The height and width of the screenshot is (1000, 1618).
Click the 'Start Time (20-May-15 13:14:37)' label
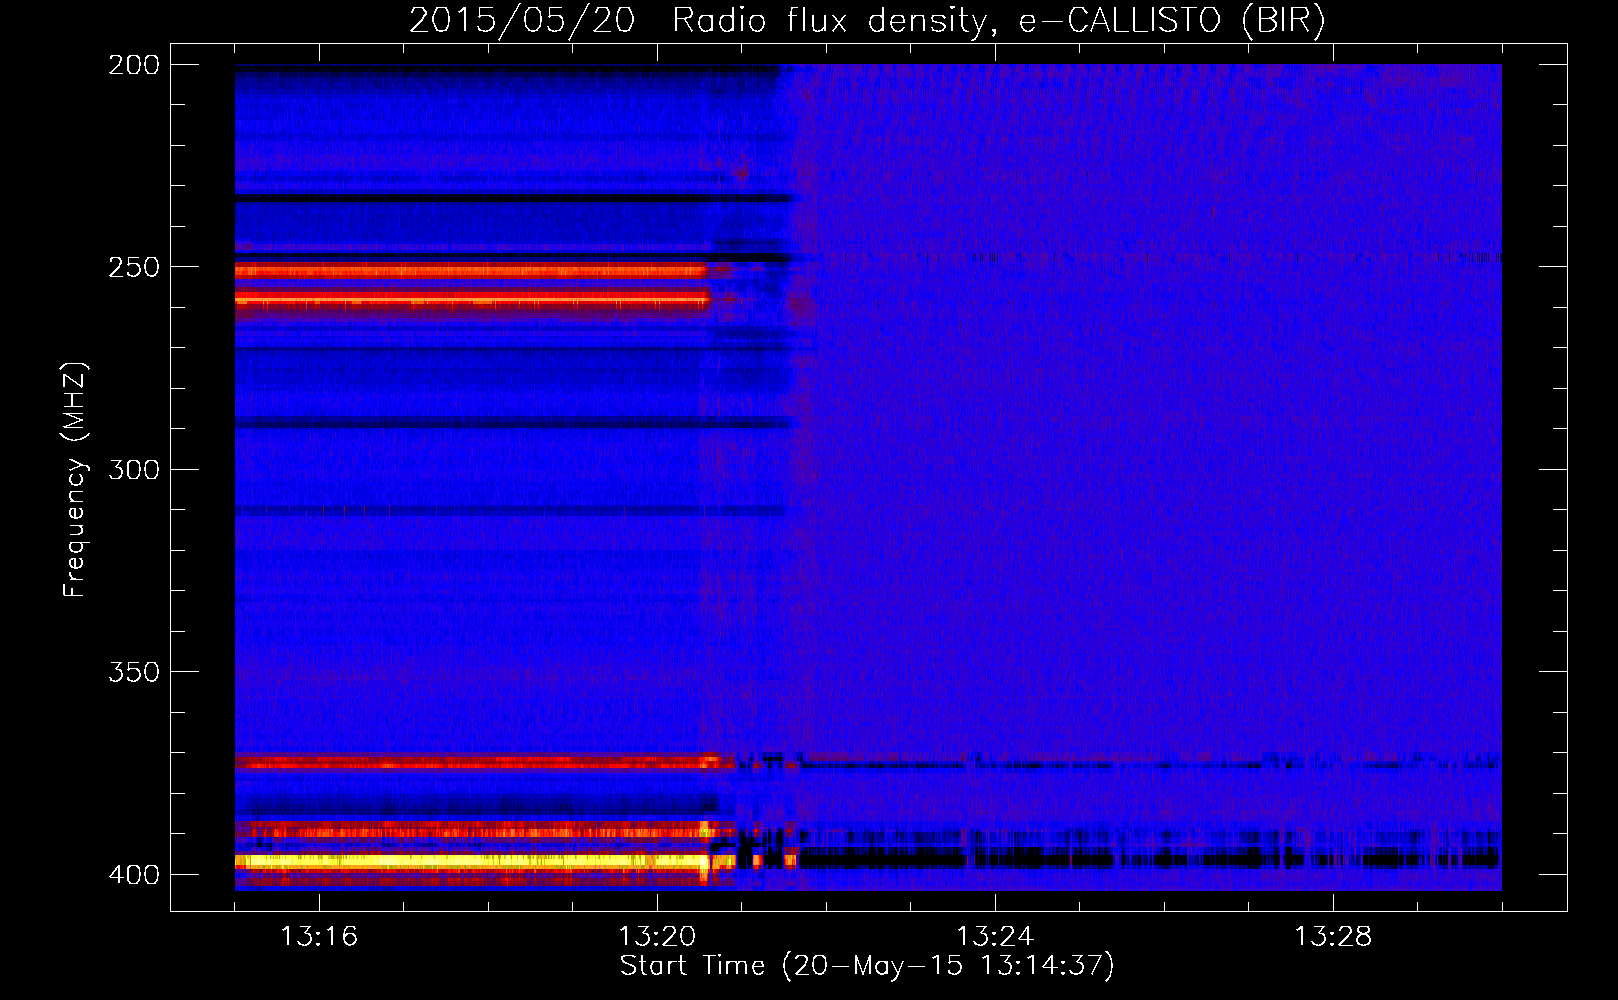point(867,966)
